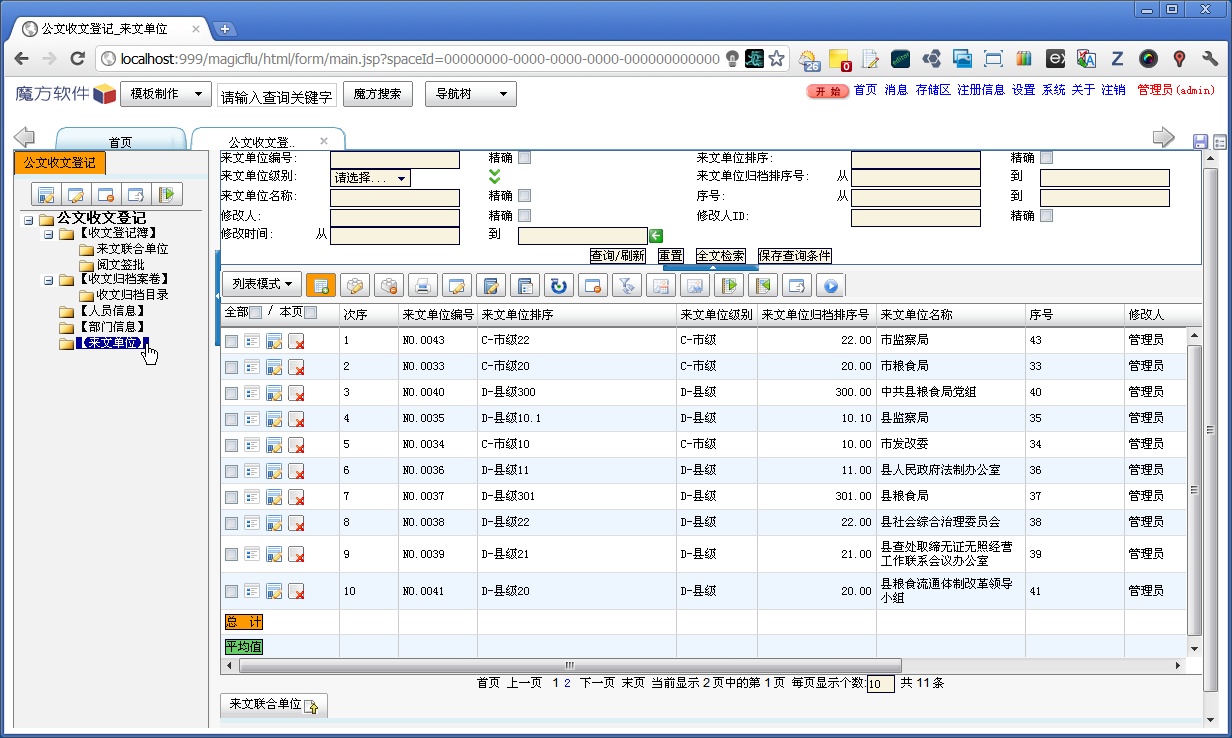Viewport: 1232px width, 738px height.
Task: Collapse 公文收文登记 tree root
Action: pos(28,220)
